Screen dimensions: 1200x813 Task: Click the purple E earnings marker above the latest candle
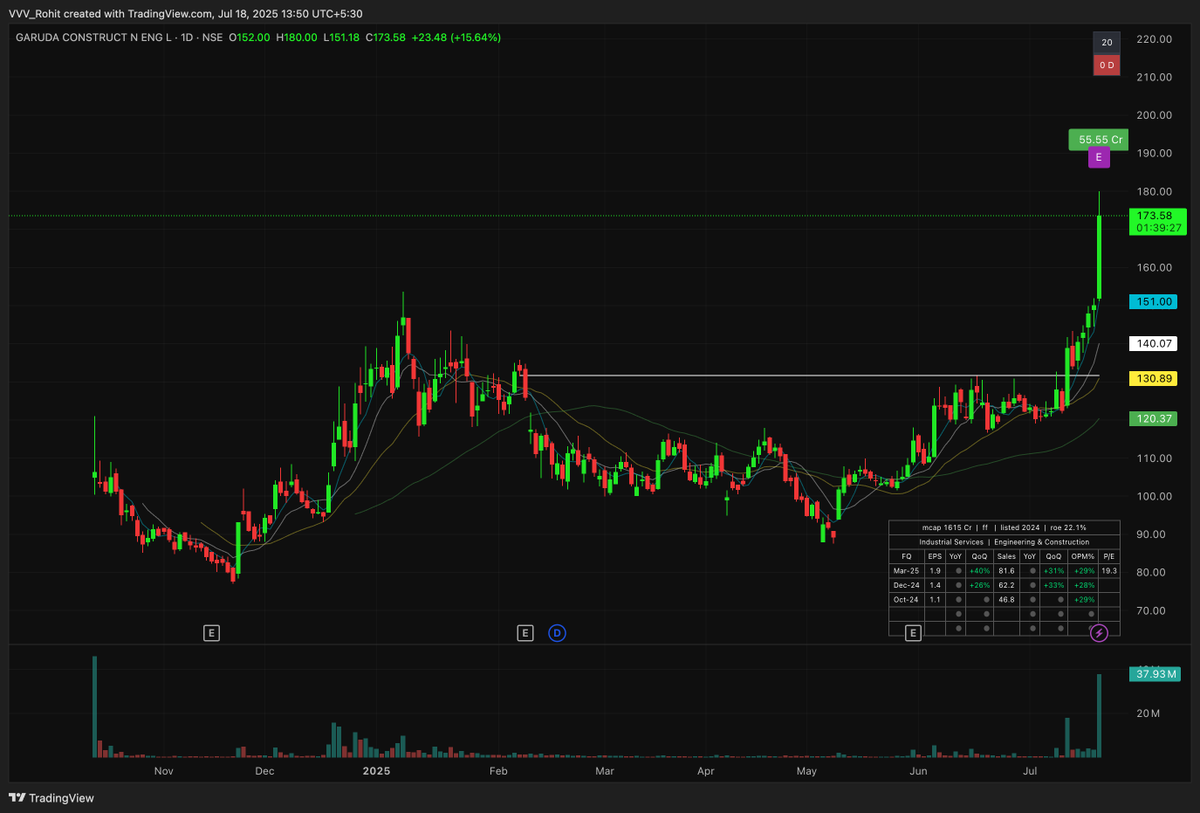click(1099, 158)
